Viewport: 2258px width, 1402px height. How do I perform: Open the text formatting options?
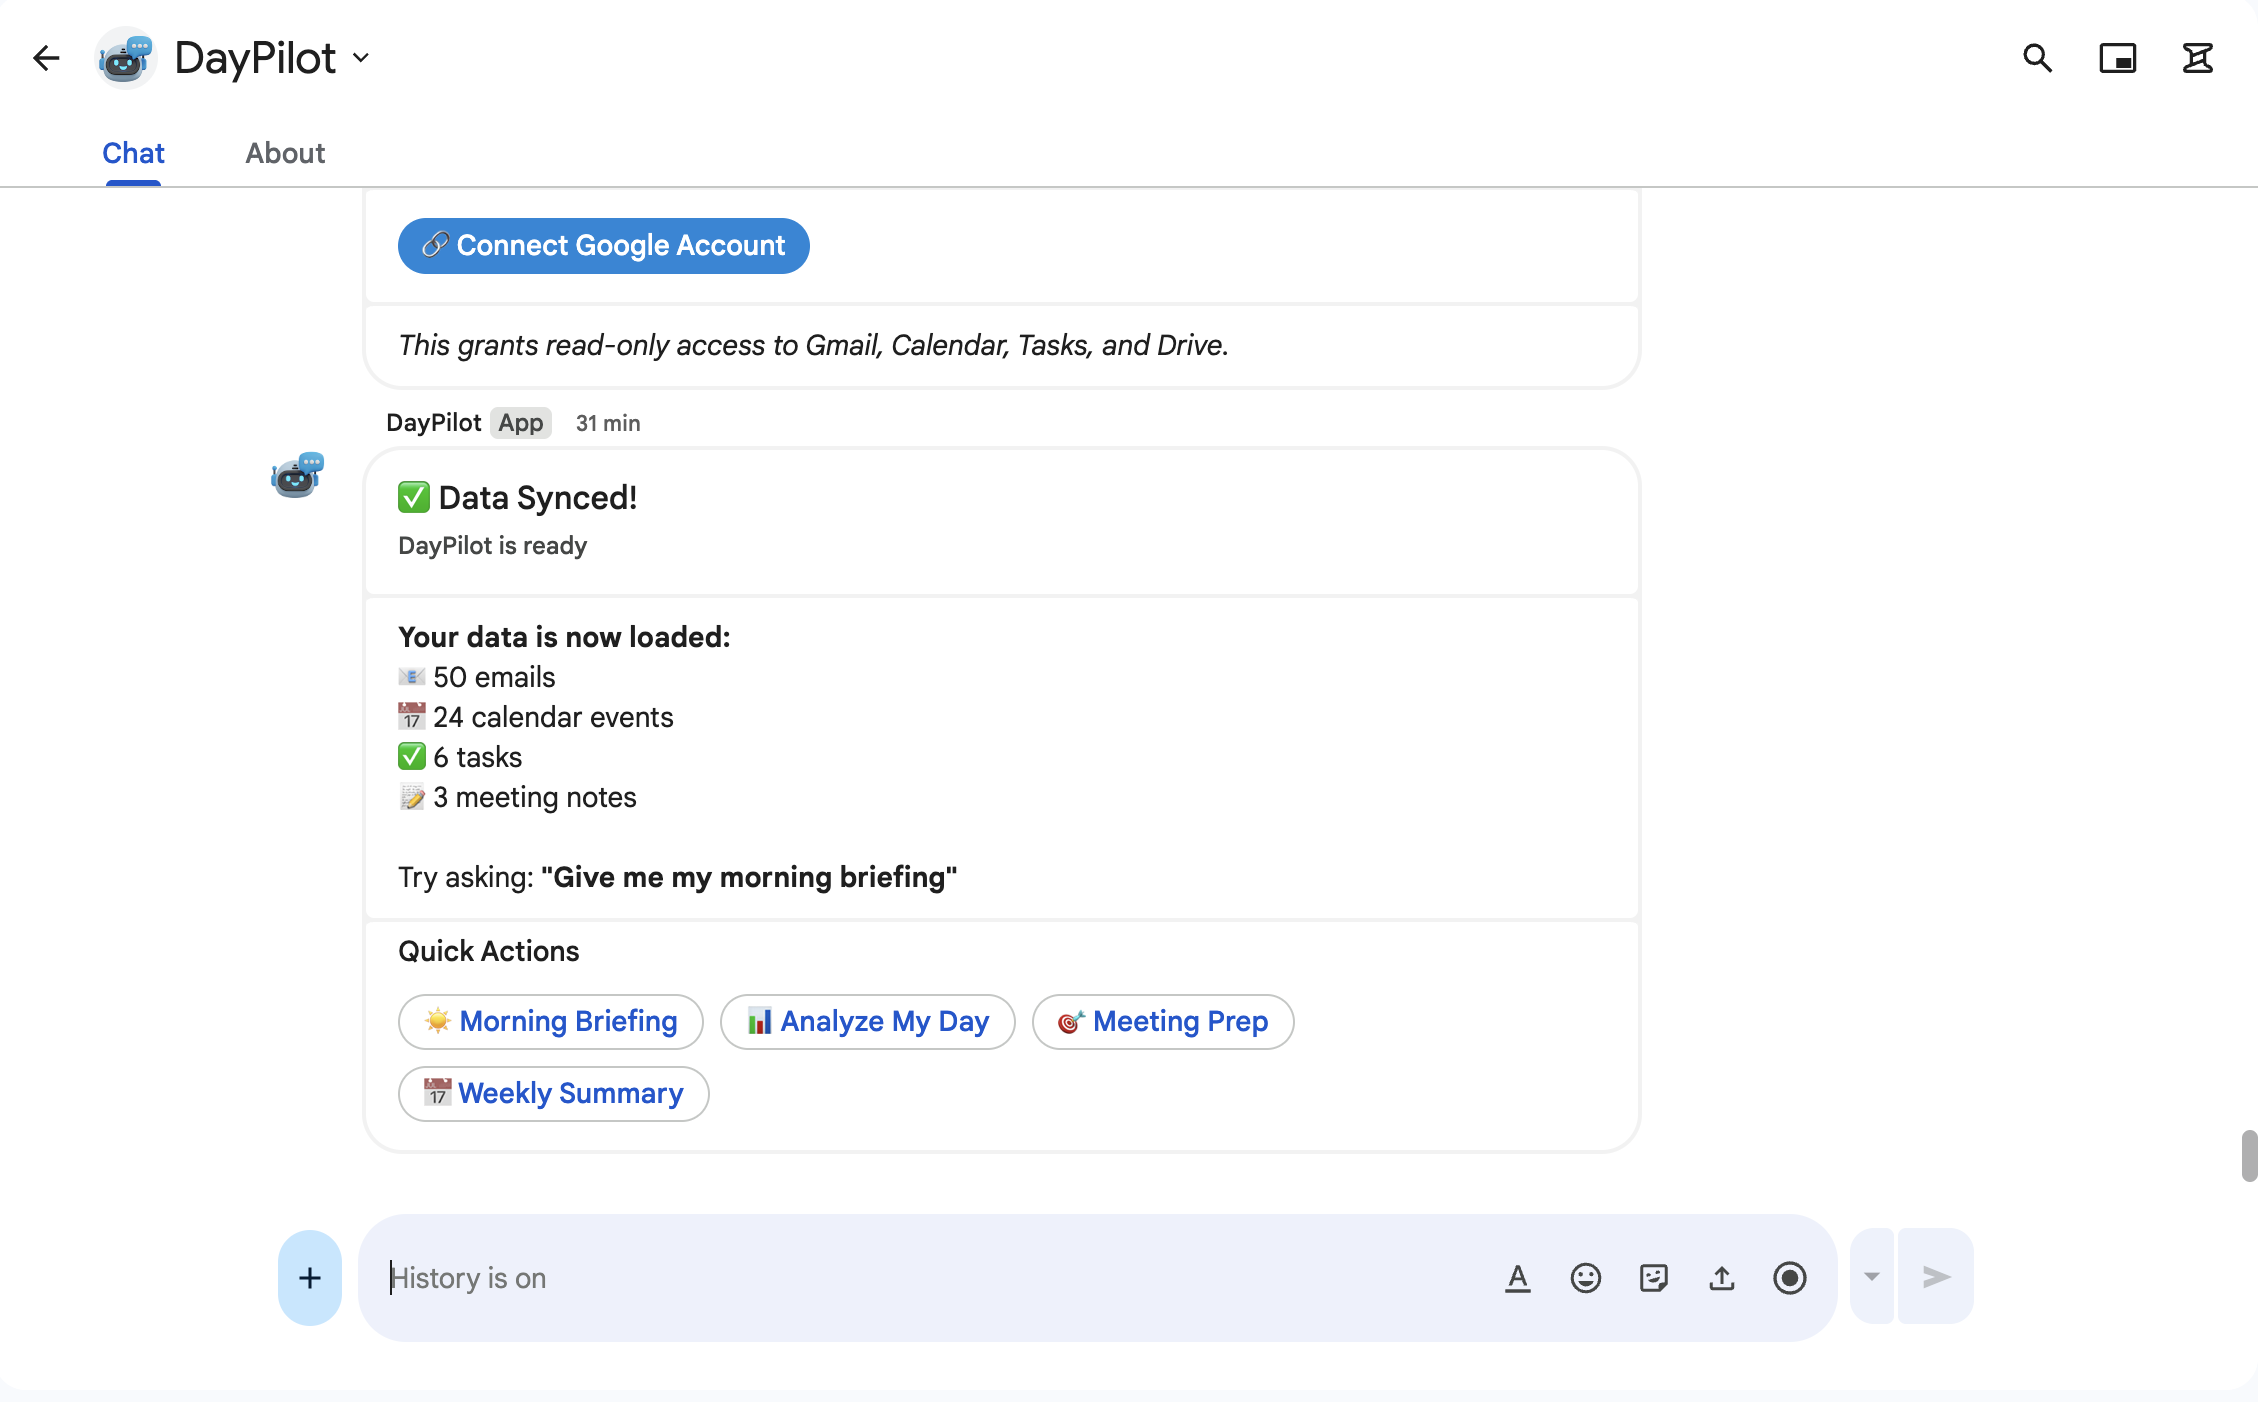coord(1517,1278)
